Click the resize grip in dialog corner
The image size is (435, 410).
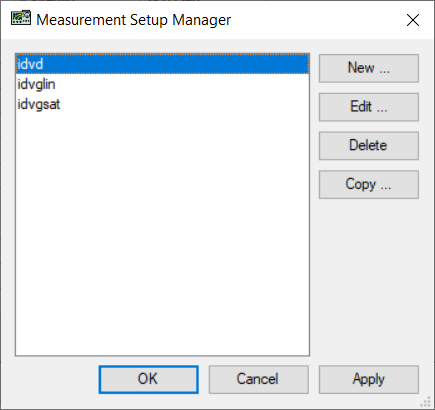(426, 402)
